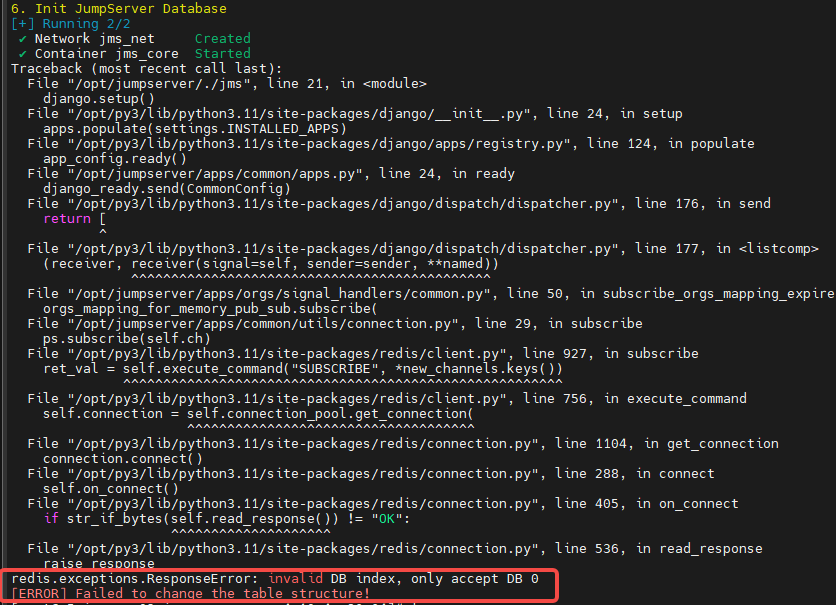Viewport: 836px width, 605px height.
Task: Click the redis/connection.py line 405 entry
Action: 383,503
